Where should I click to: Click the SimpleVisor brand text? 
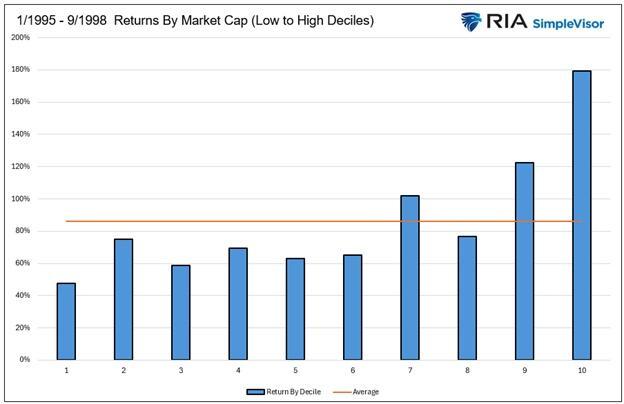[x=571, y=20]
